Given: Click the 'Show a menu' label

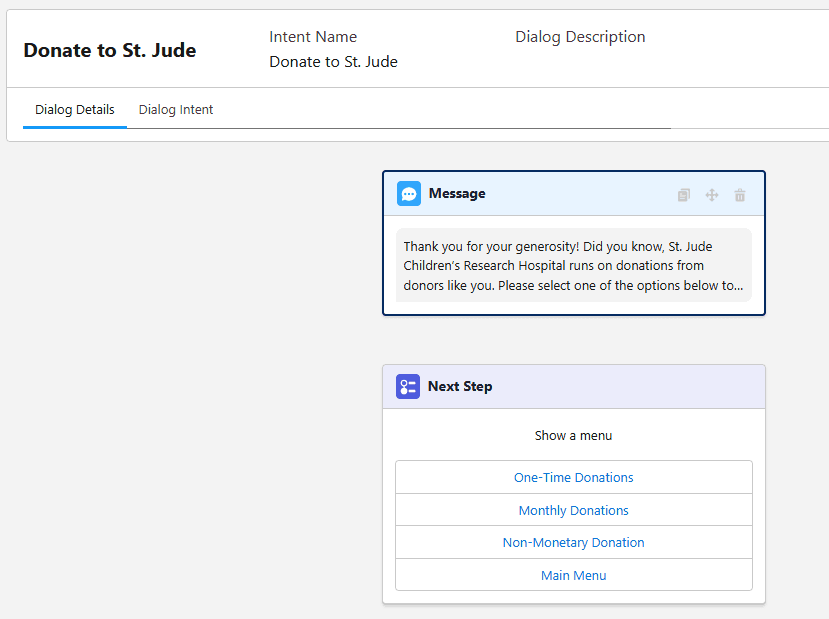Looking at the screenshot, I should pos(573,436).
